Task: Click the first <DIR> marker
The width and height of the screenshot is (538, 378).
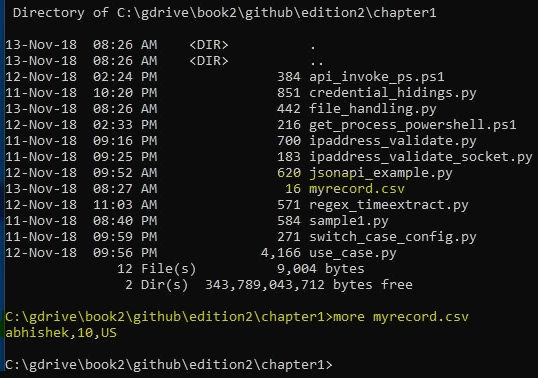Action: [x=209, y=45]
